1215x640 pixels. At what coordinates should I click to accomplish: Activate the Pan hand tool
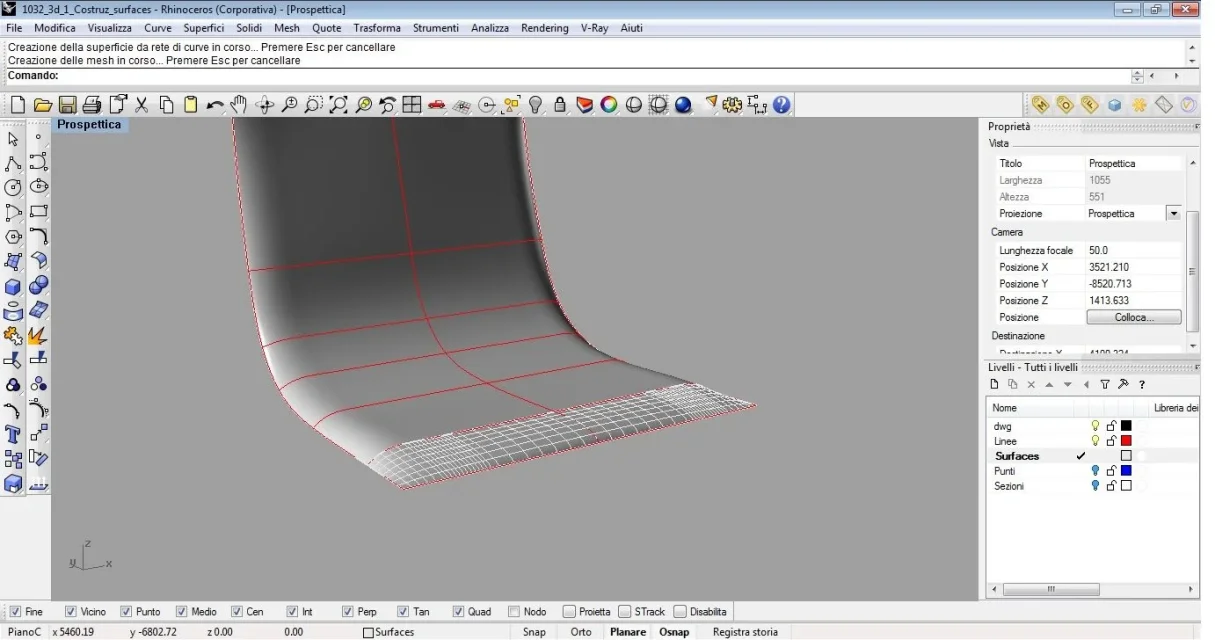pos(239,105)
